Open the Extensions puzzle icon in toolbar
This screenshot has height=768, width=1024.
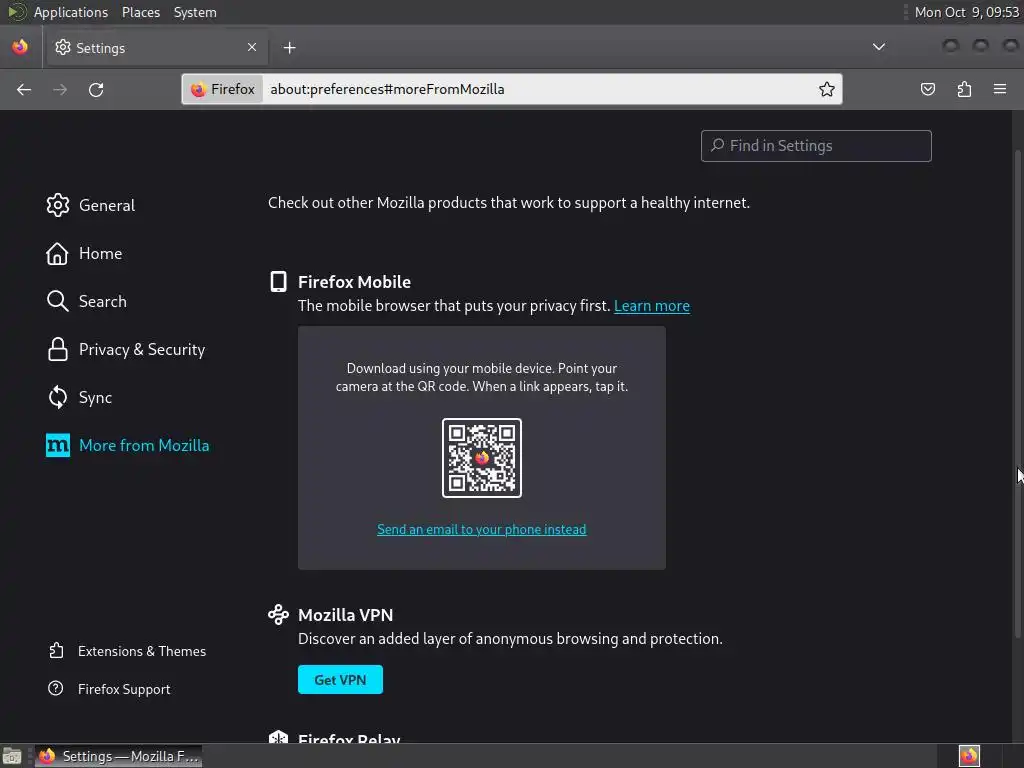click(x=964, y=89)
